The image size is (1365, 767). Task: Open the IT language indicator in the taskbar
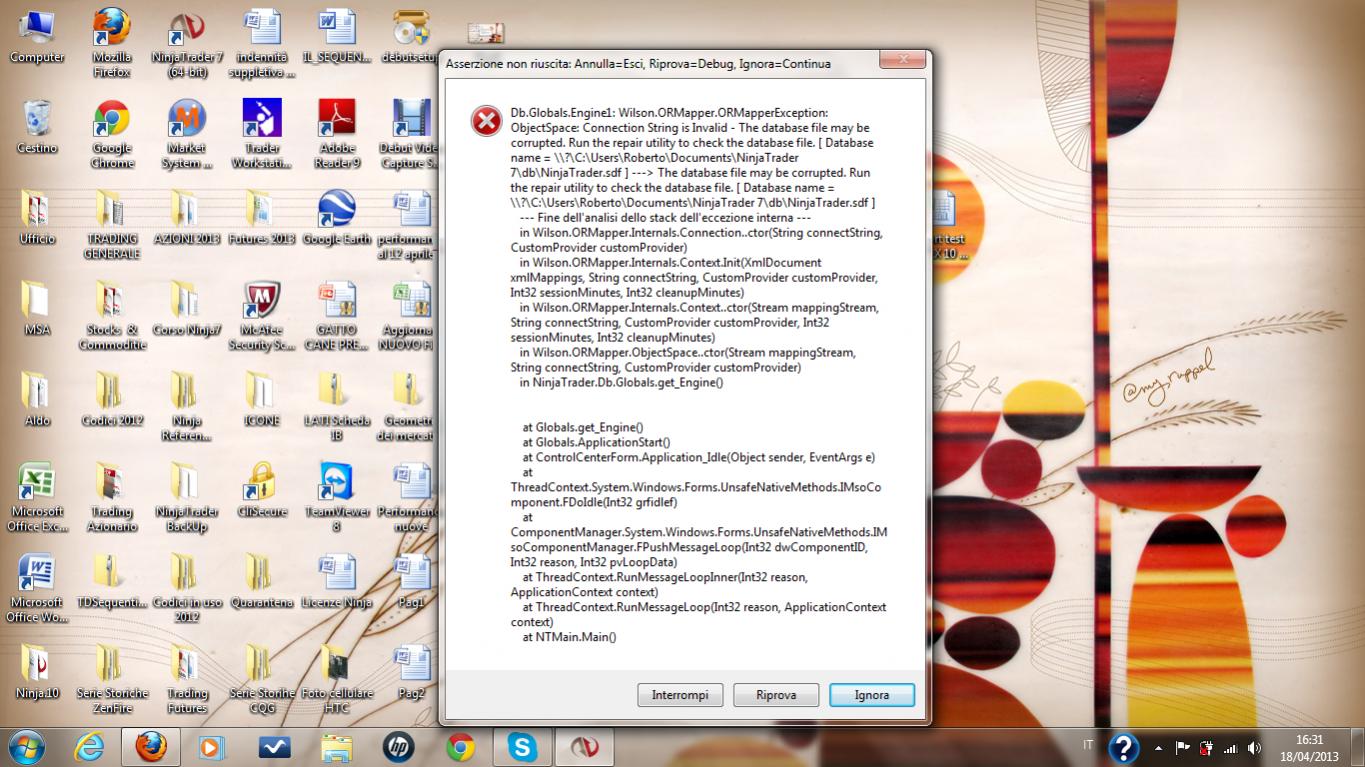tap(1087, 746)
